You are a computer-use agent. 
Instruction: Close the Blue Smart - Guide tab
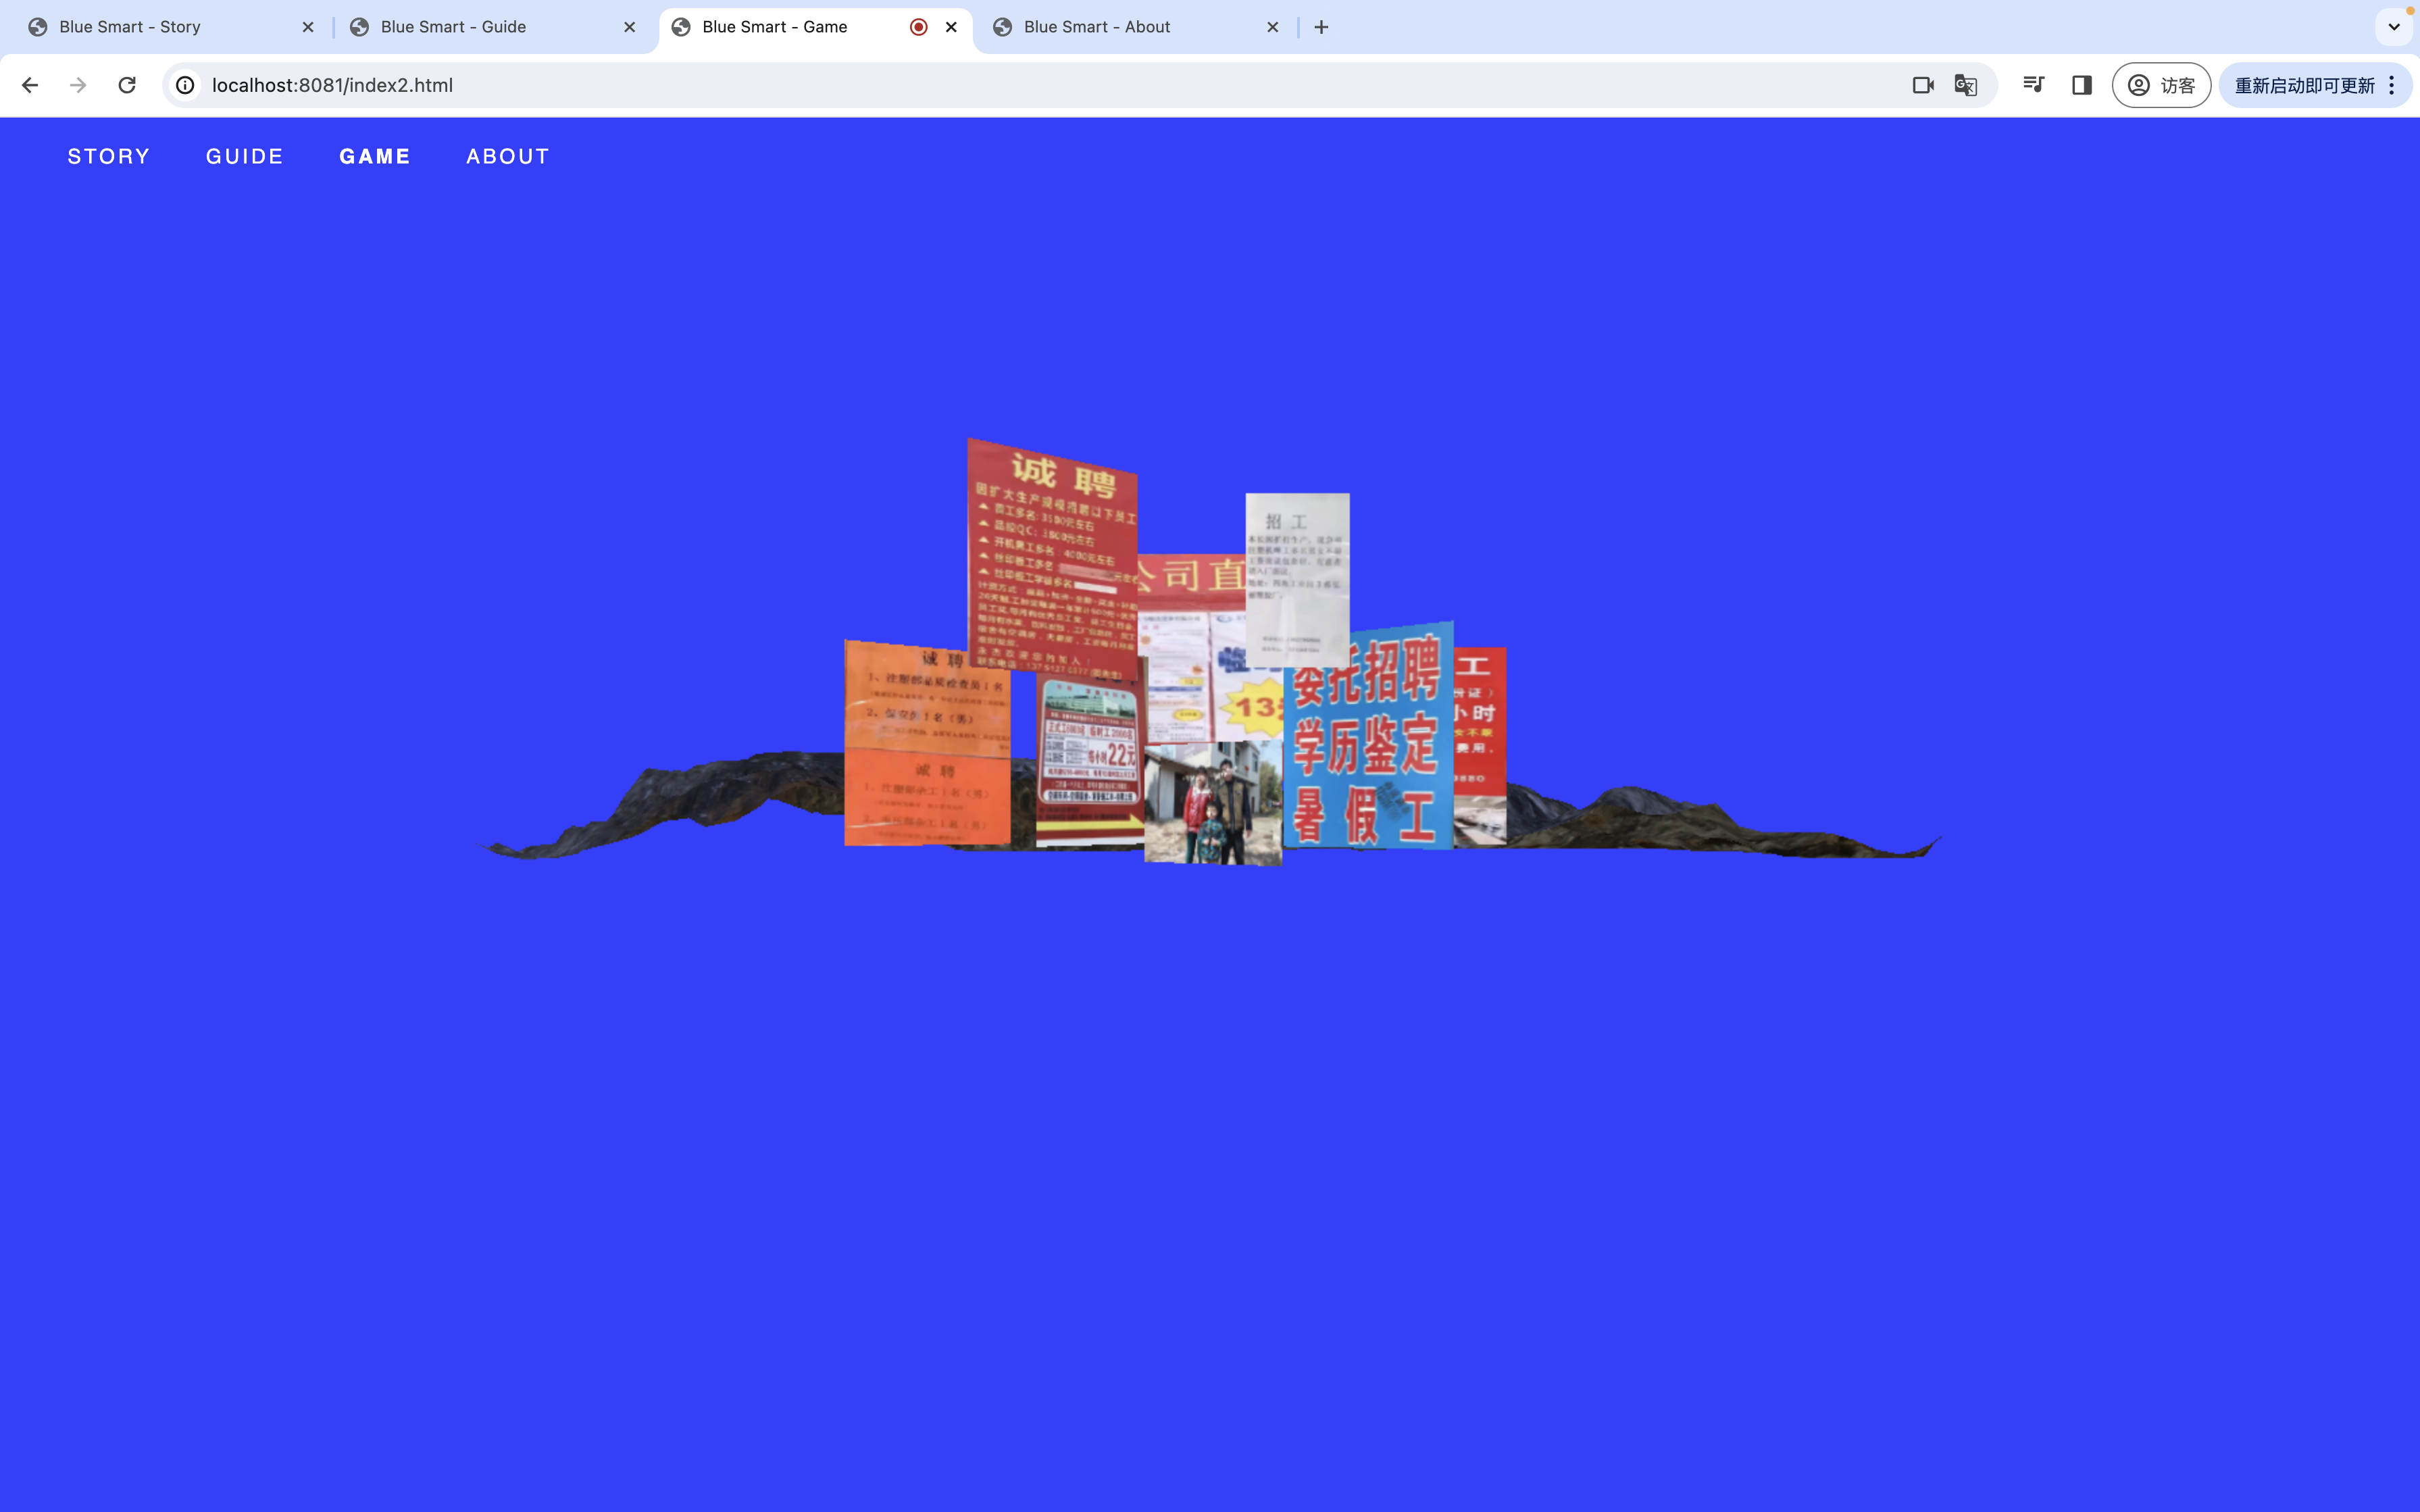(x=629, y=27)
